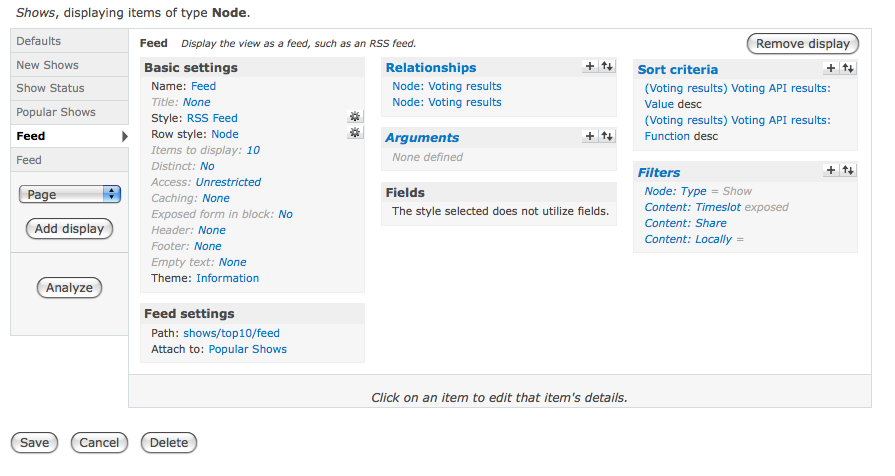Rearrange arguments using the sort arrows icon
This screenshot has width=895, height=476.
(607, 136)
